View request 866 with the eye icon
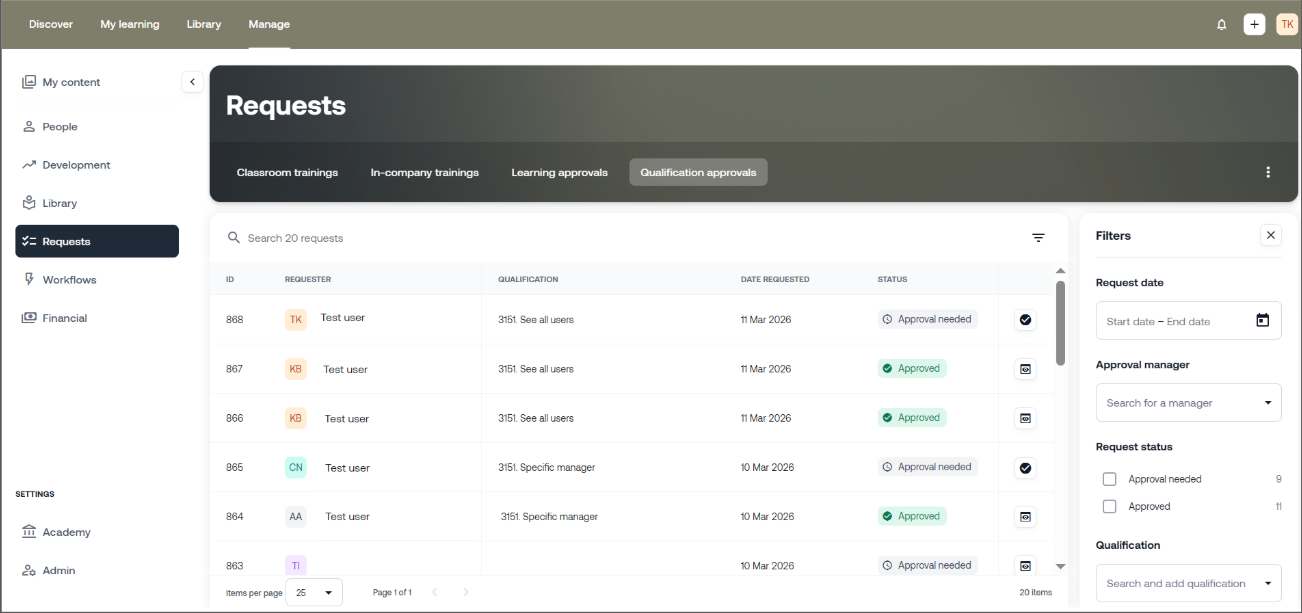1302x613 pixels. (1025, 418)
